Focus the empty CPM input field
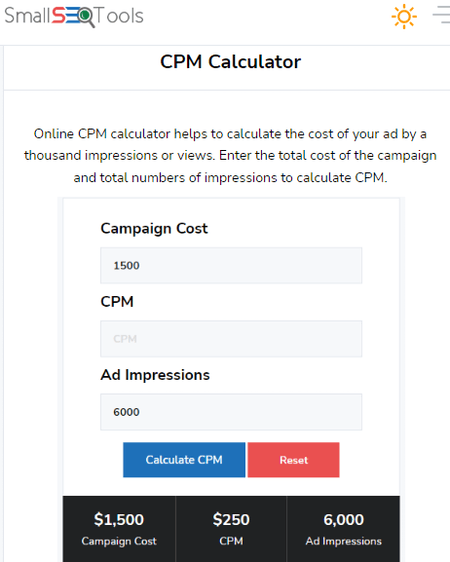This screenshot has height=562, width=450. tap(231, 339)
